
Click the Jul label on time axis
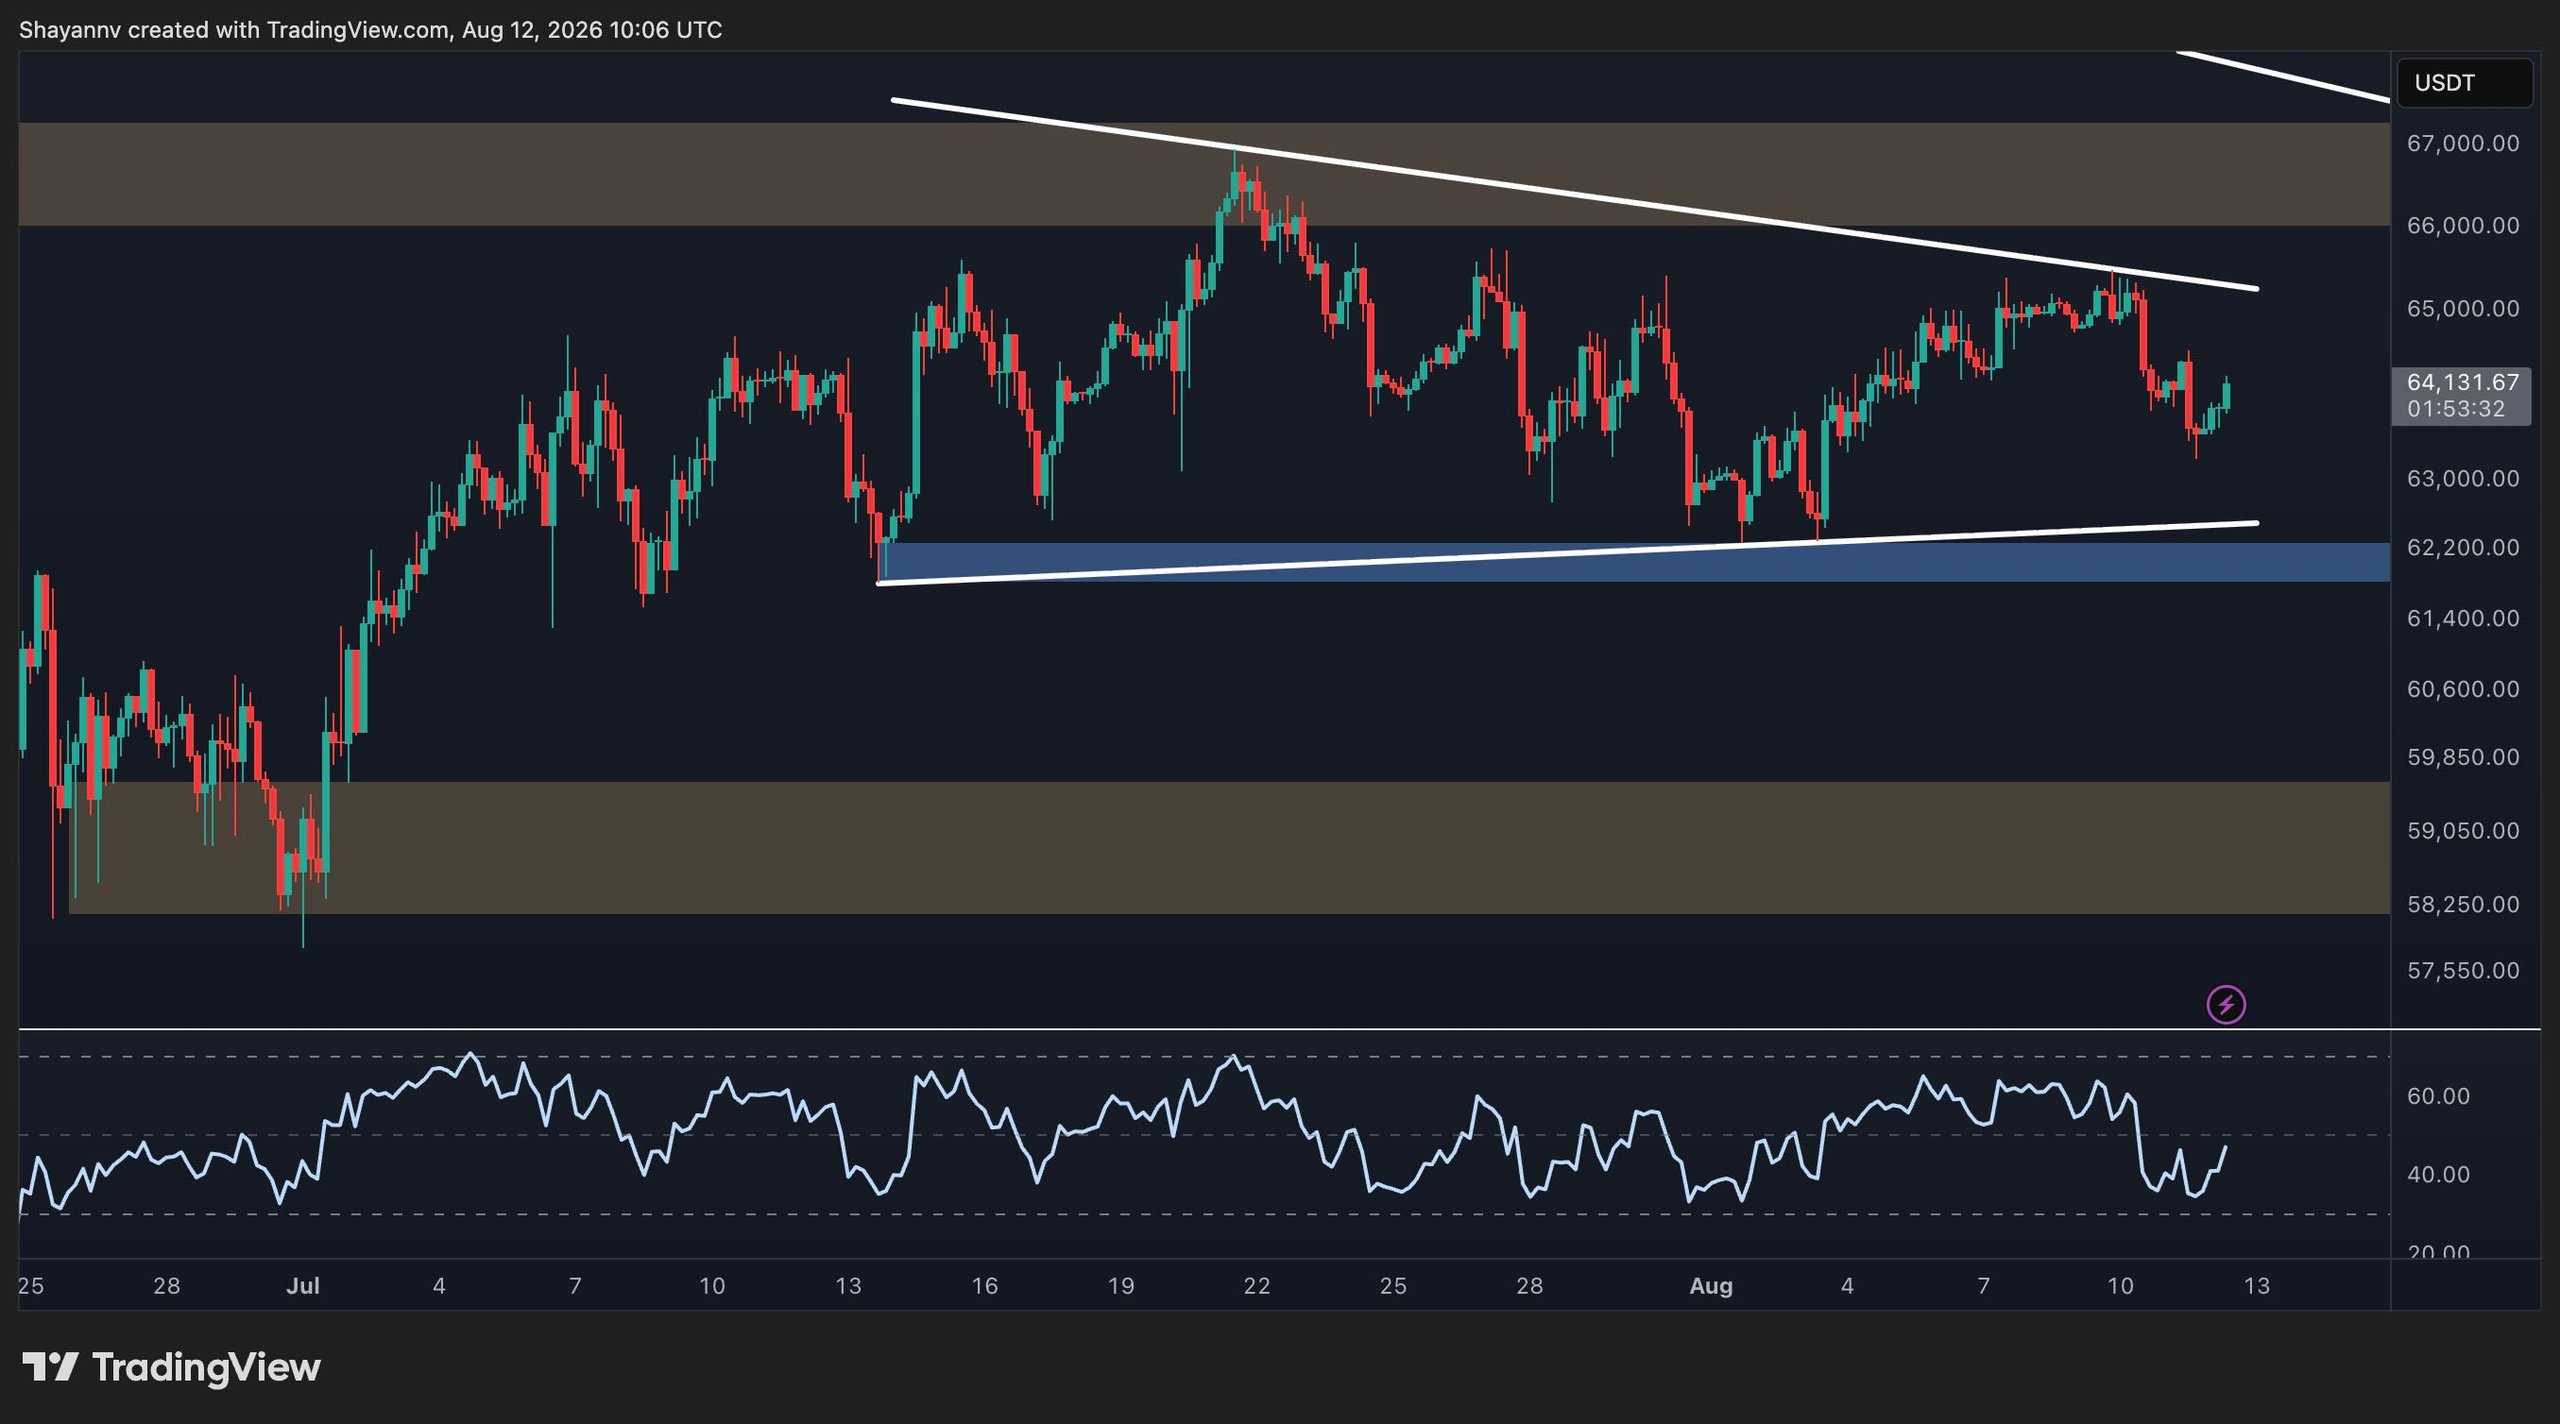303,1286
